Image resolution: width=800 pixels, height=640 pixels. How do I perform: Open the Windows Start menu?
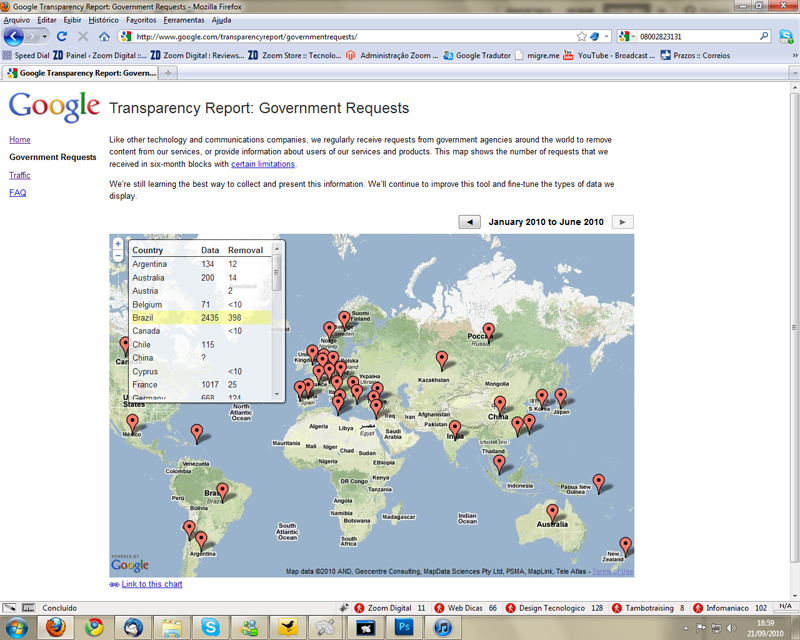coord(16,627)
